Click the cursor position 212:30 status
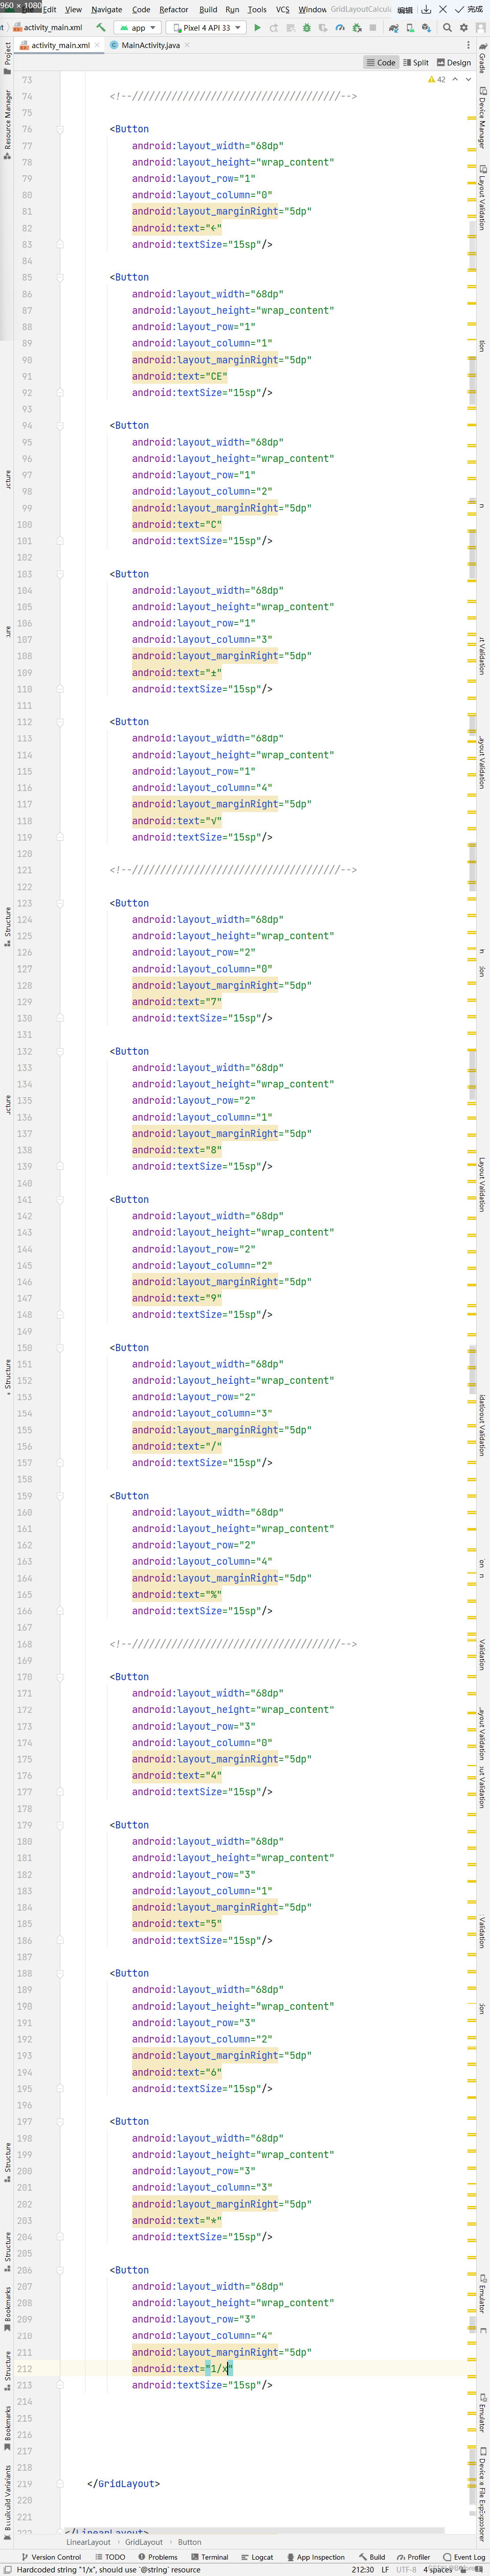The height and width of the screenshot is (2576, 490). pos(363,2570)
